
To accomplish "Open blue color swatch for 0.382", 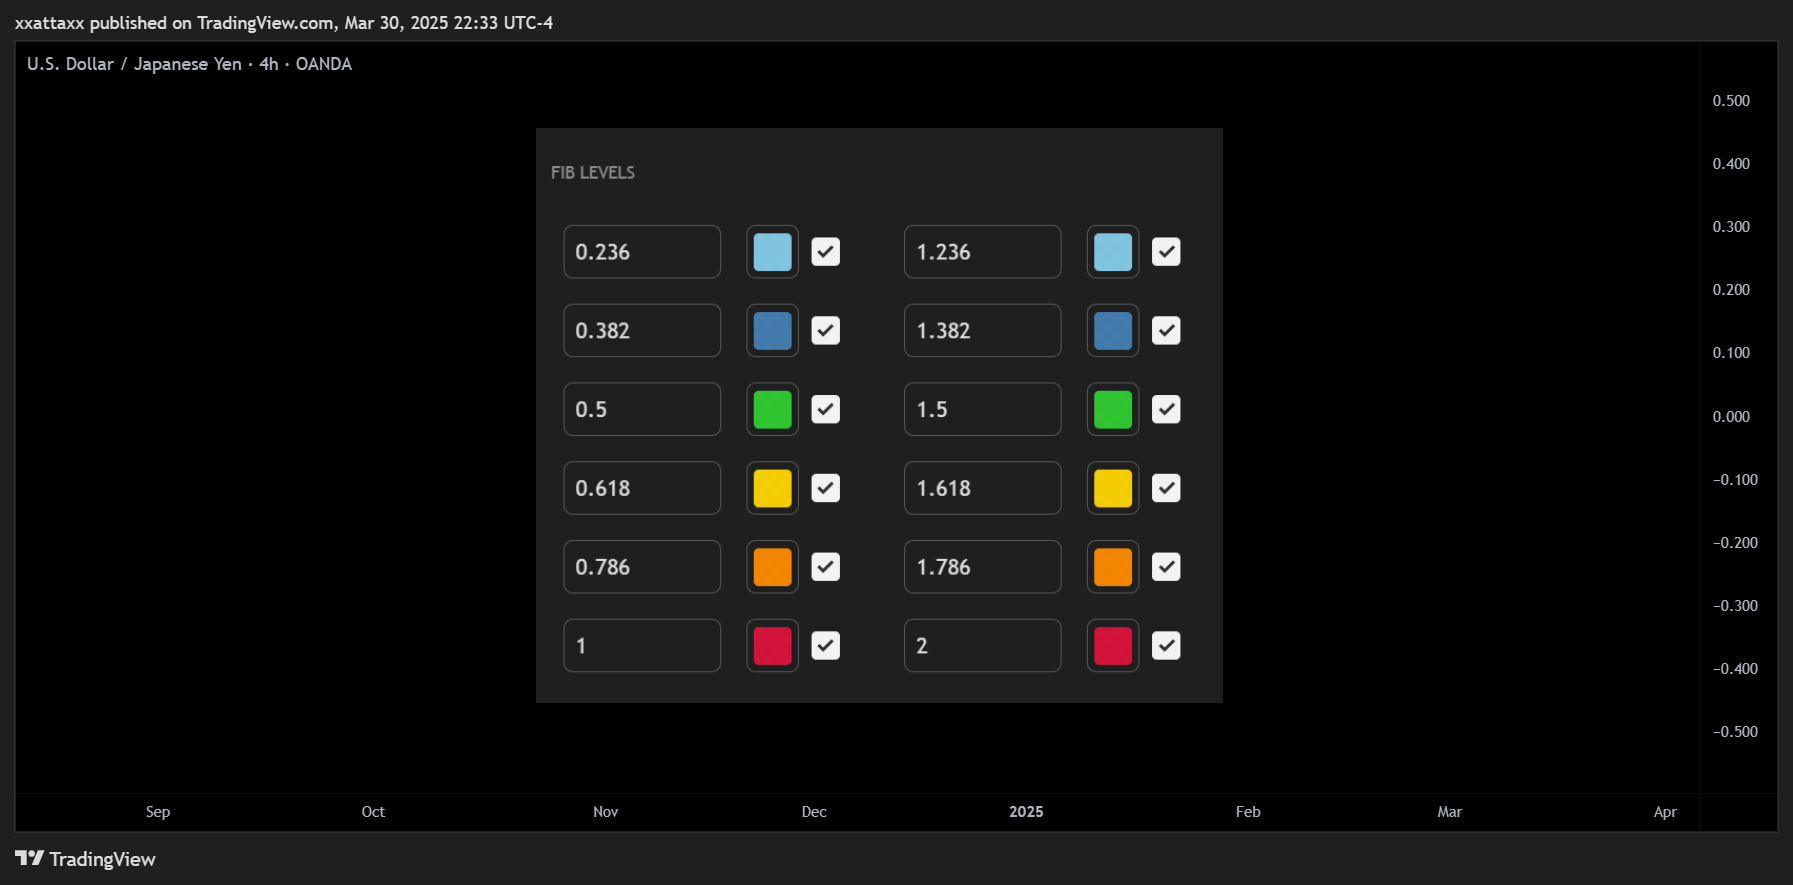I will tap(772, 331).
